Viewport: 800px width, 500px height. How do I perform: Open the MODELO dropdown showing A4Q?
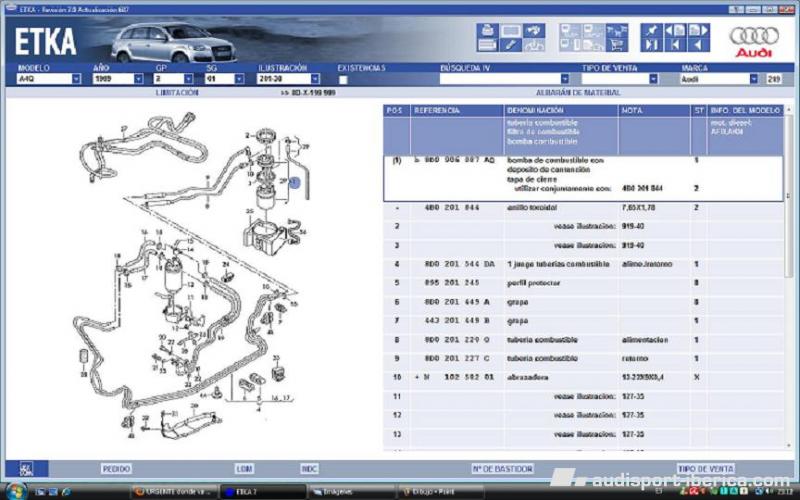tap(76, 79)
